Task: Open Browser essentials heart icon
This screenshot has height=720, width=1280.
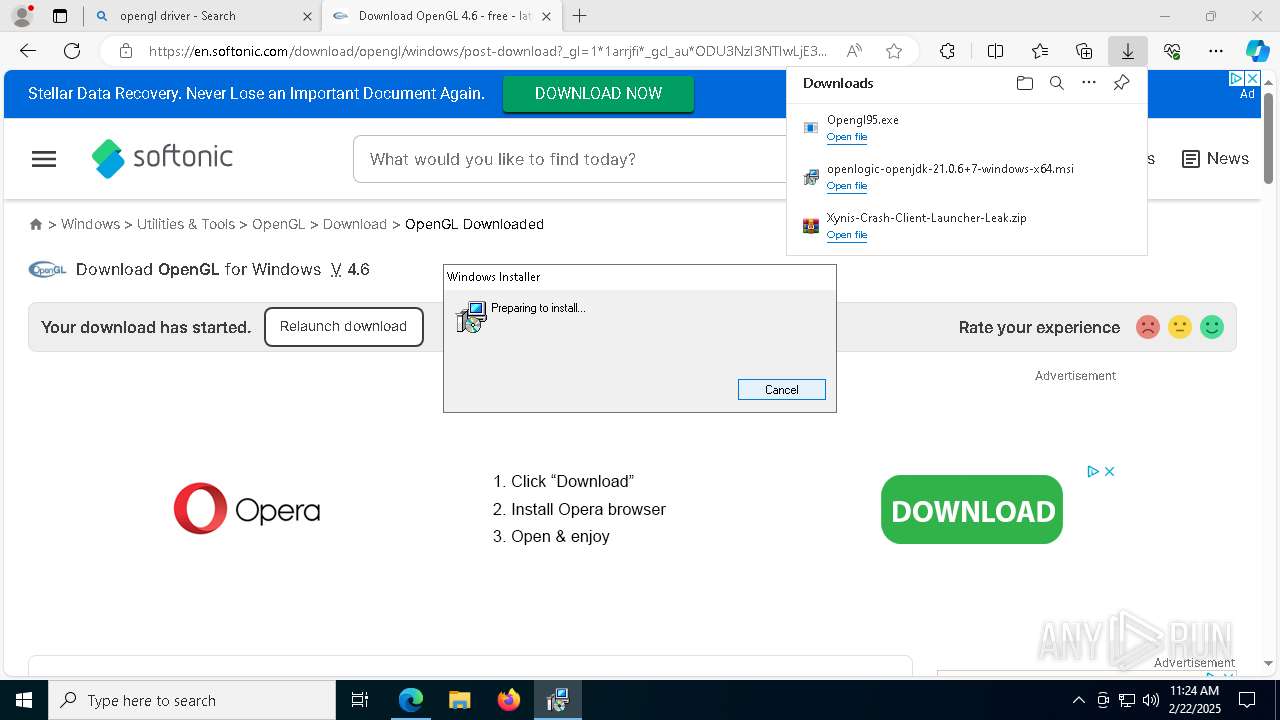Action: click(1172, 51)
